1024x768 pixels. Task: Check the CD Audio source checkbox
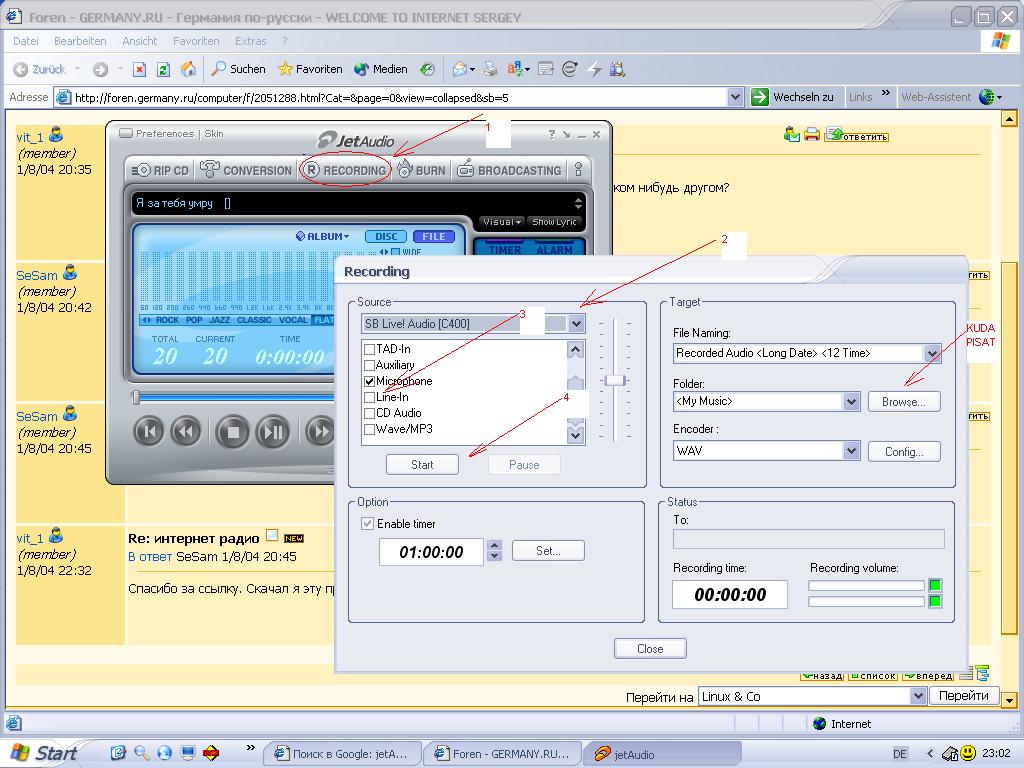[369, 413]
